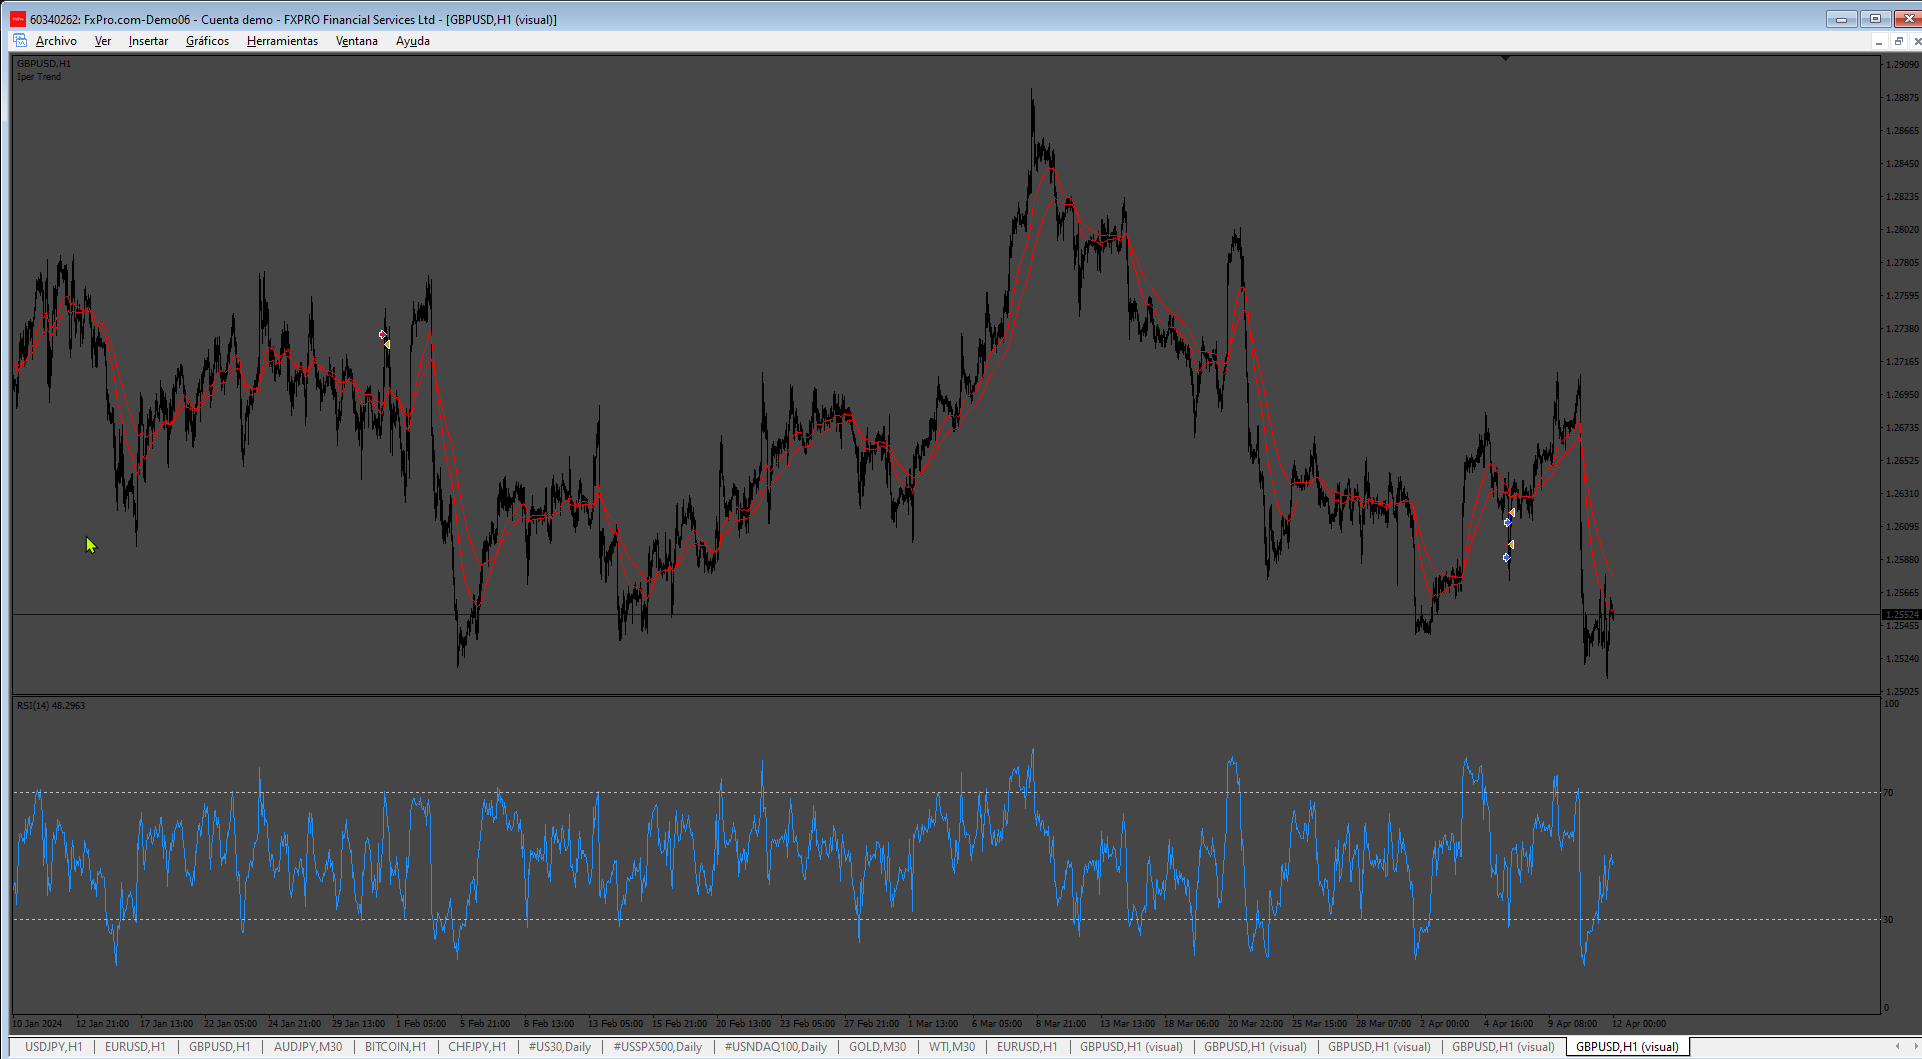Select the plain GBPUSD,H1 tab (non-visual)
The width and height of the screenshot is (1922, 1059).
coord(220,1047)
